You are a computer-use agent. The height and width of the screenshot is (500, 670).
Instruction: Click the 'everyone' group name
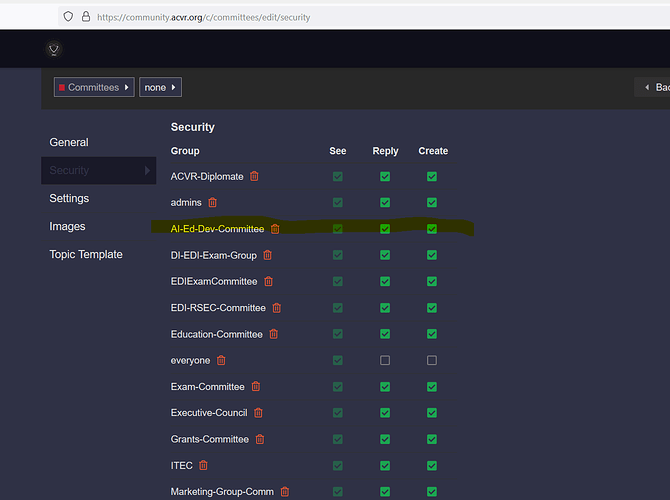tap(190, 361)
